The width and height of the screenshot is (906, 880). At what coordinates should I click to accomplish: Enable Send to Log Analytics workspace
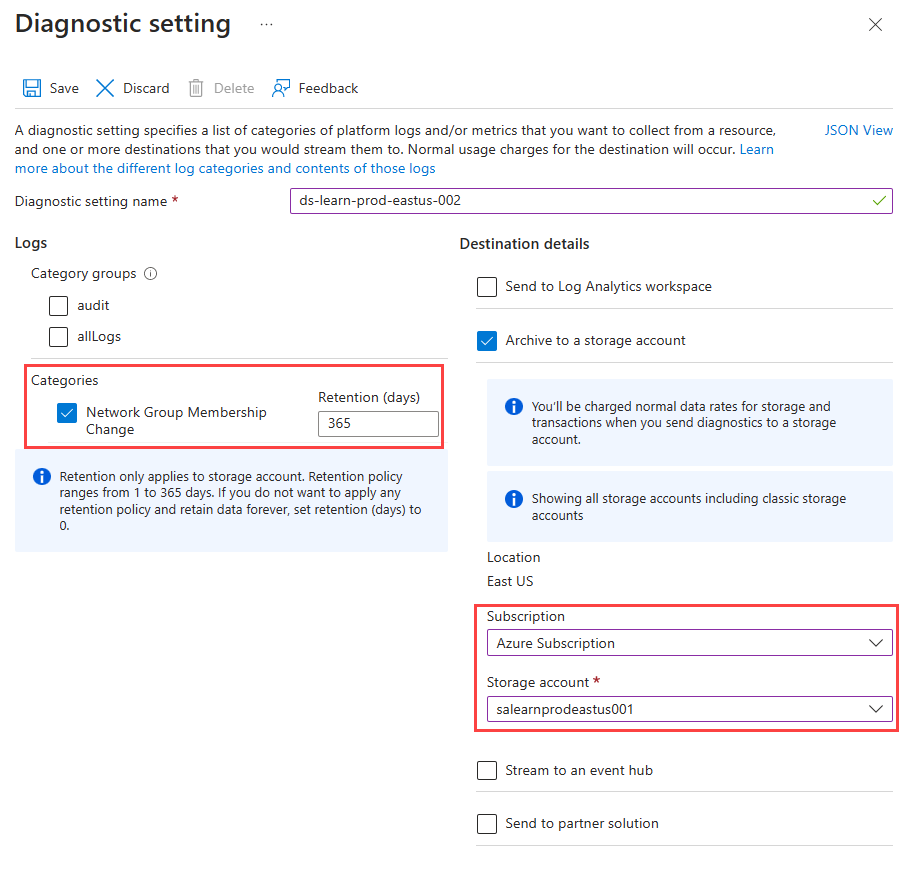[x=487, y=287]
